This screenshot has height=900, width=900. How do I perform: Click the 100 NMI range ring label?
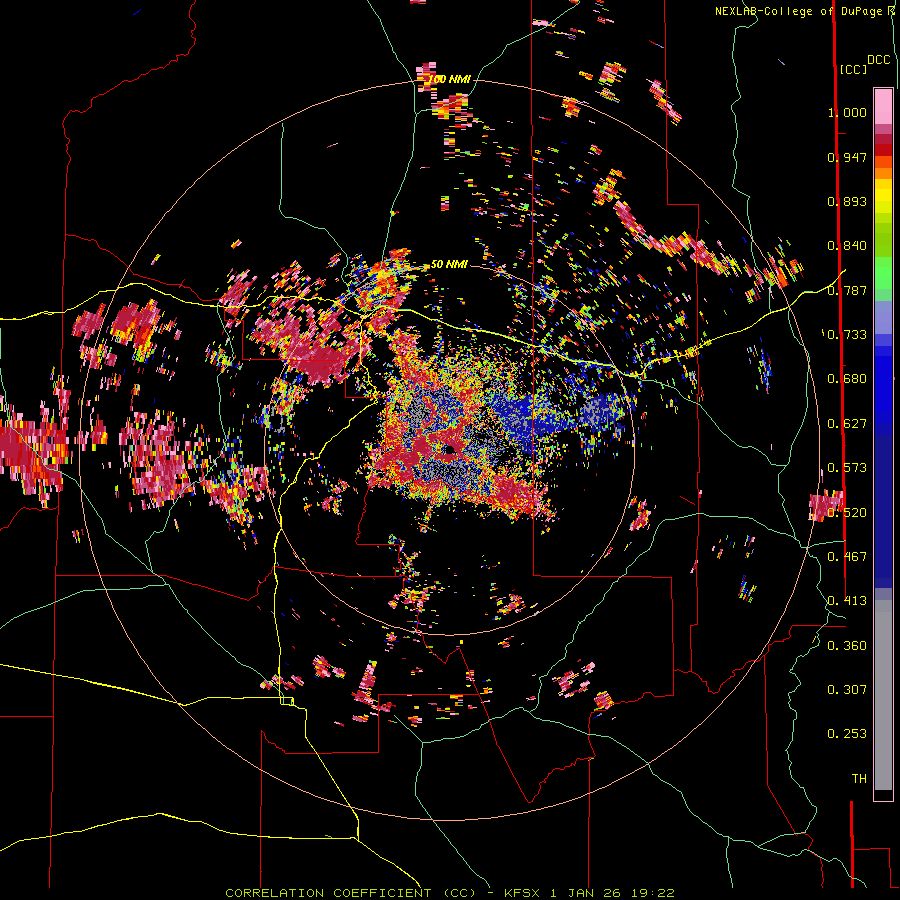point(449,79)
